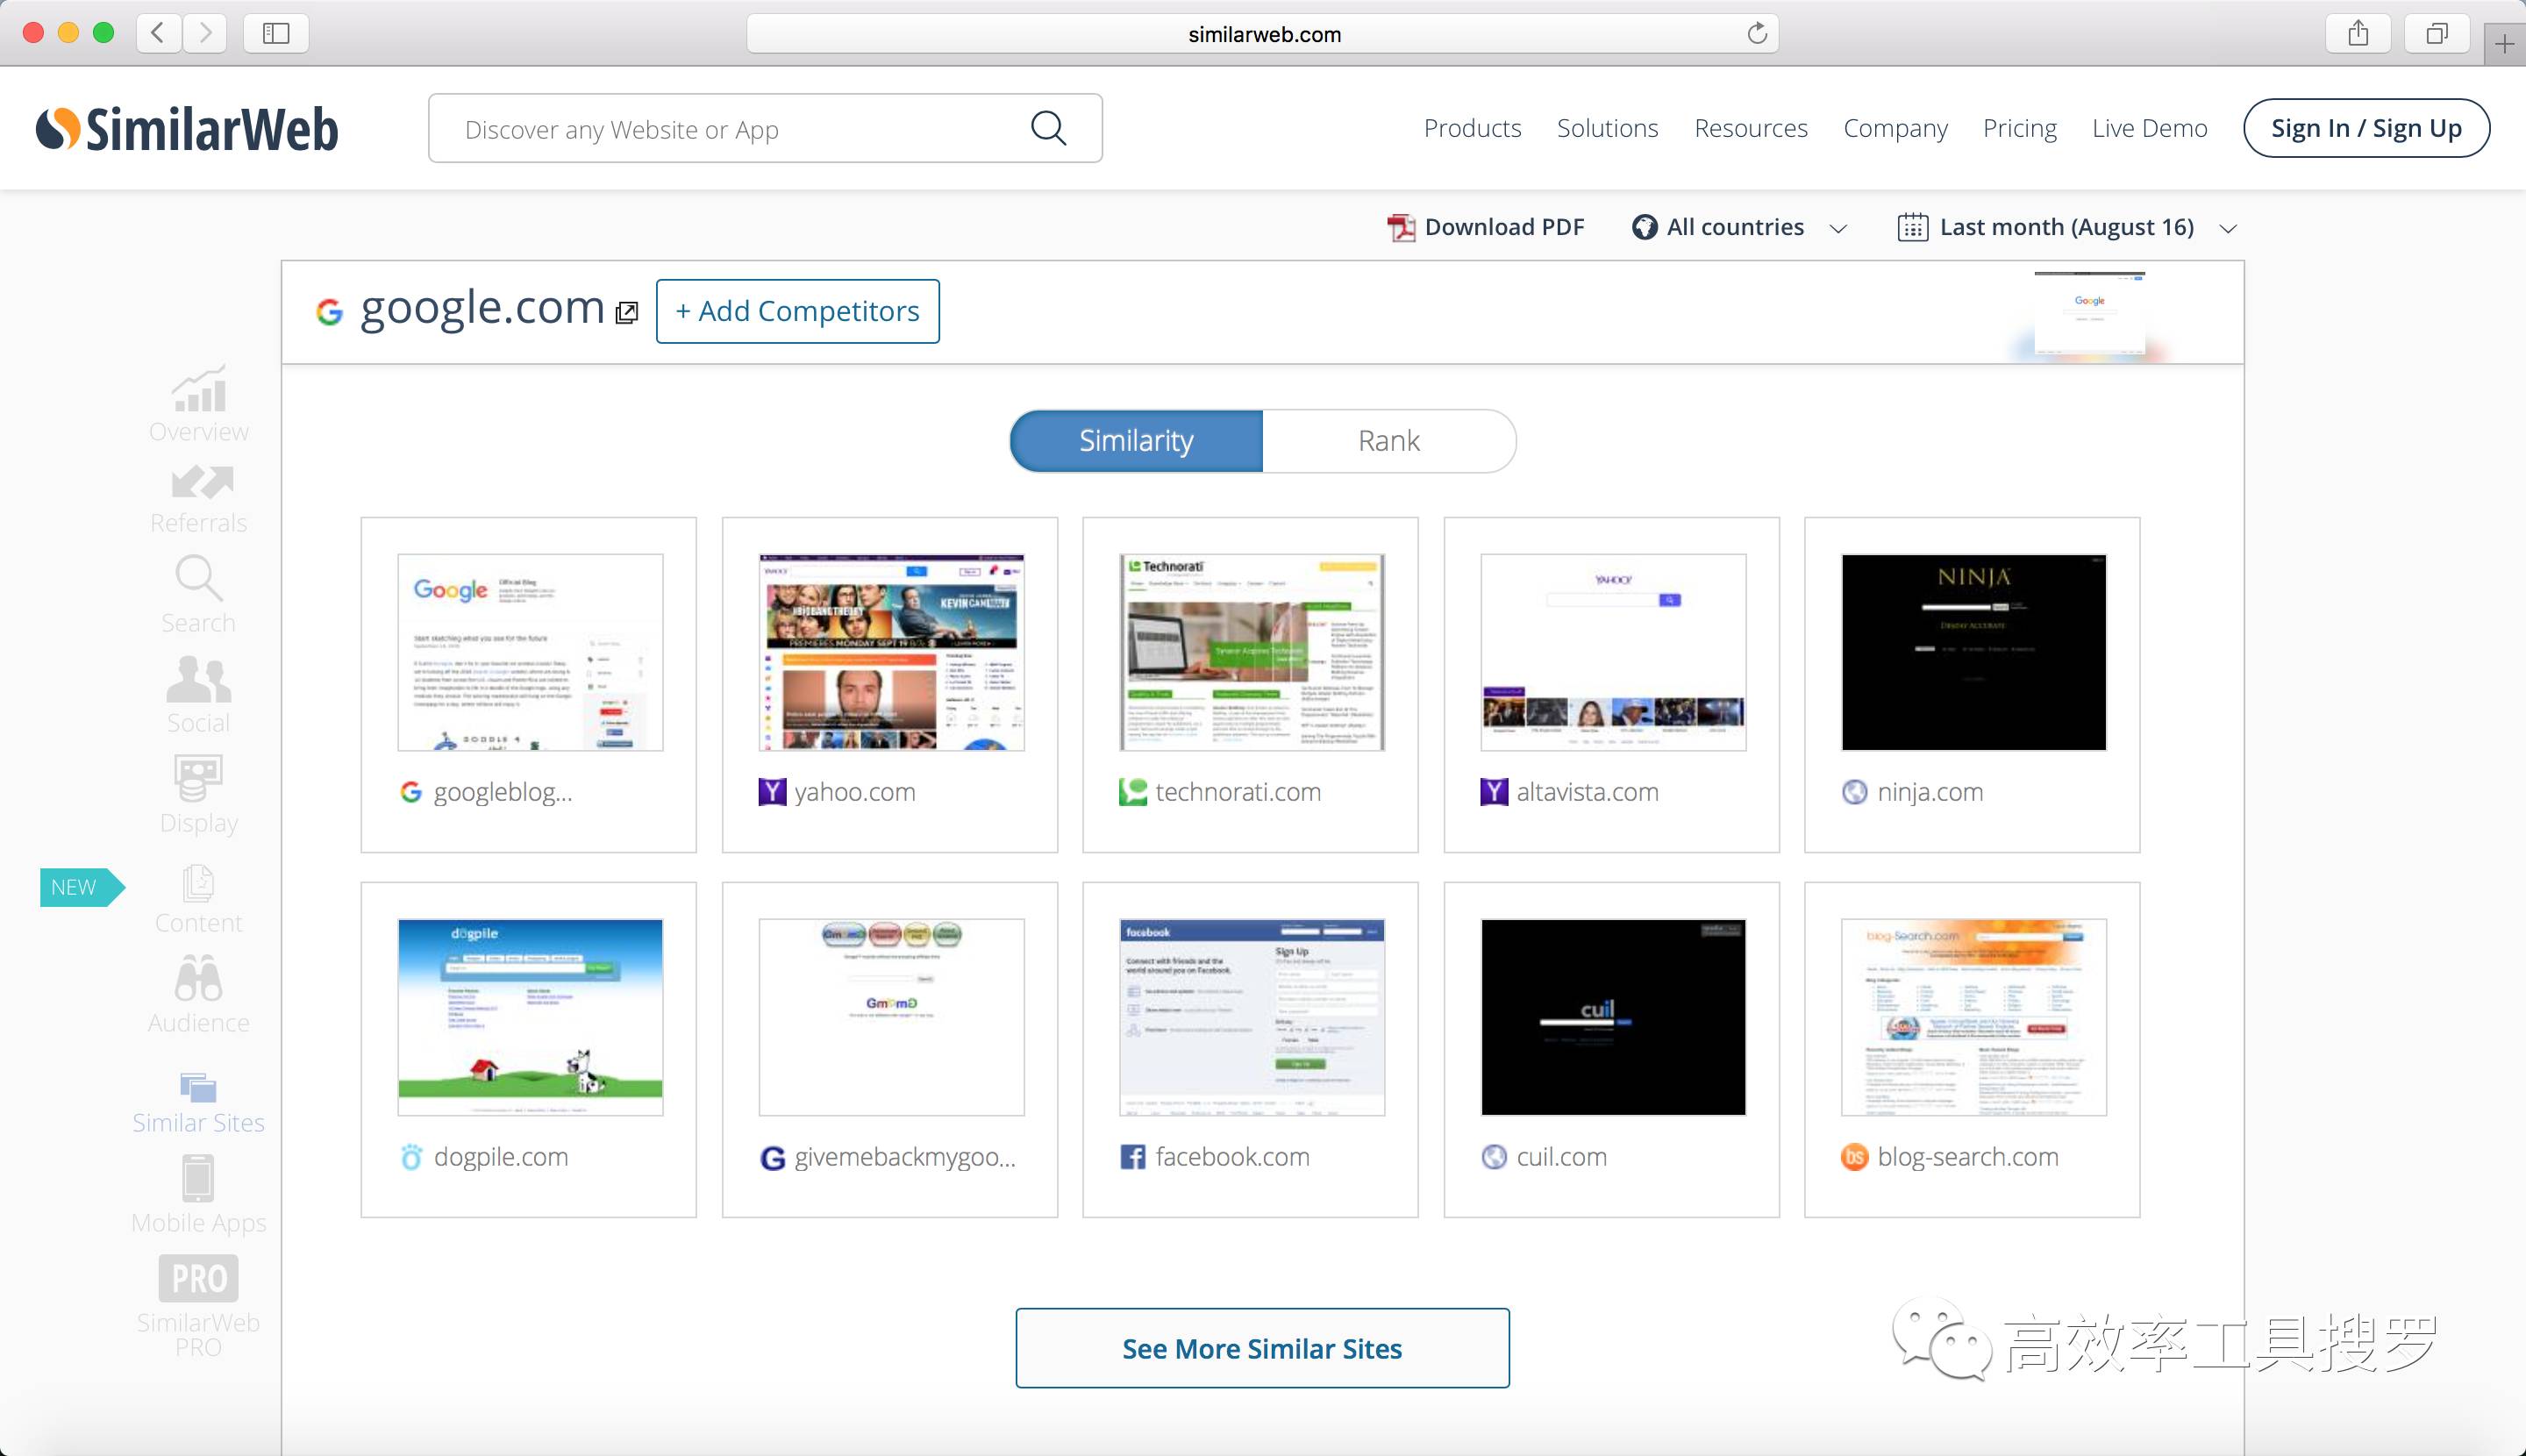
Task: Open the Overview sidebar icon
Action: tap(198, 388)
